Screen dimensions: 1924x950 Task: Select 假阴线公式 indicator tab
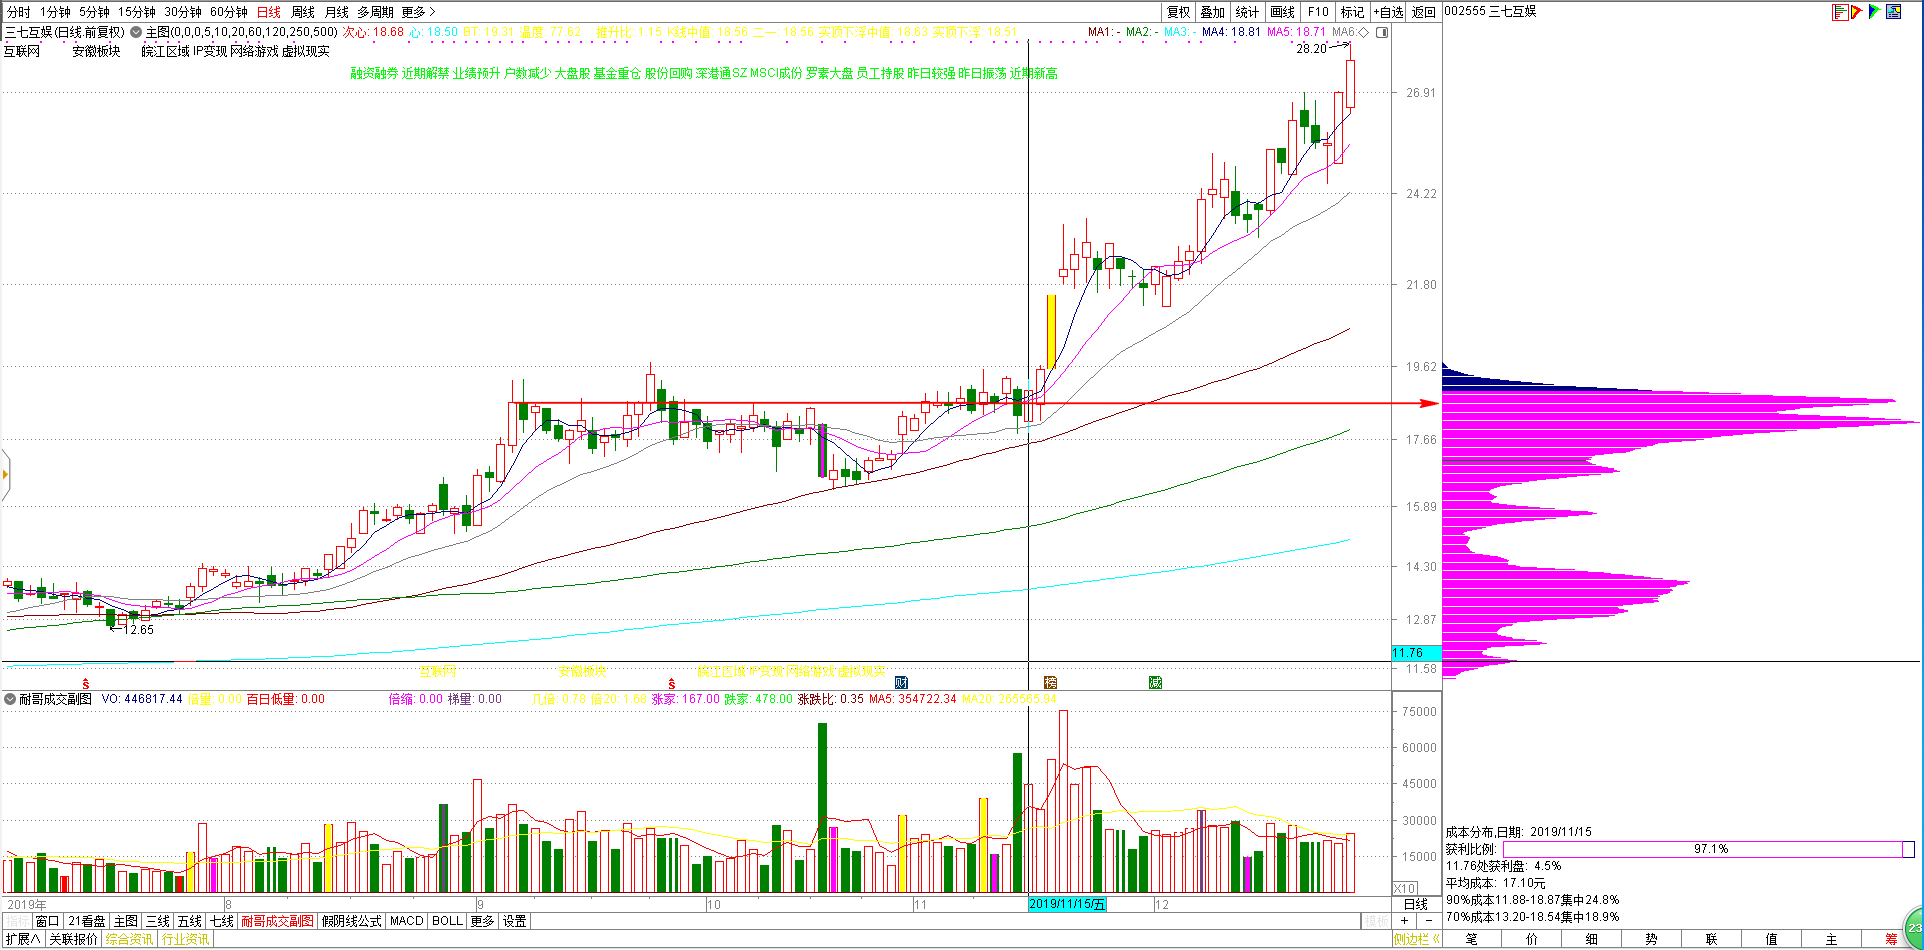[352, 921]
